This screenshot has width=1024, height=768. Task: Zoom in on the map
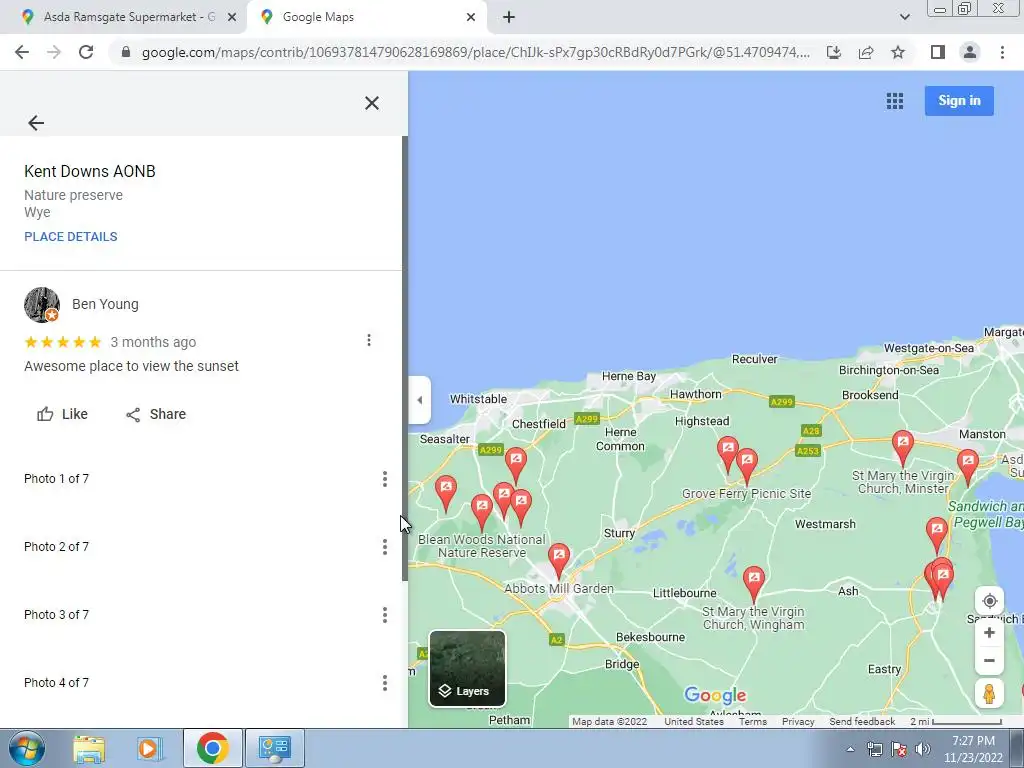coord(989,633)
